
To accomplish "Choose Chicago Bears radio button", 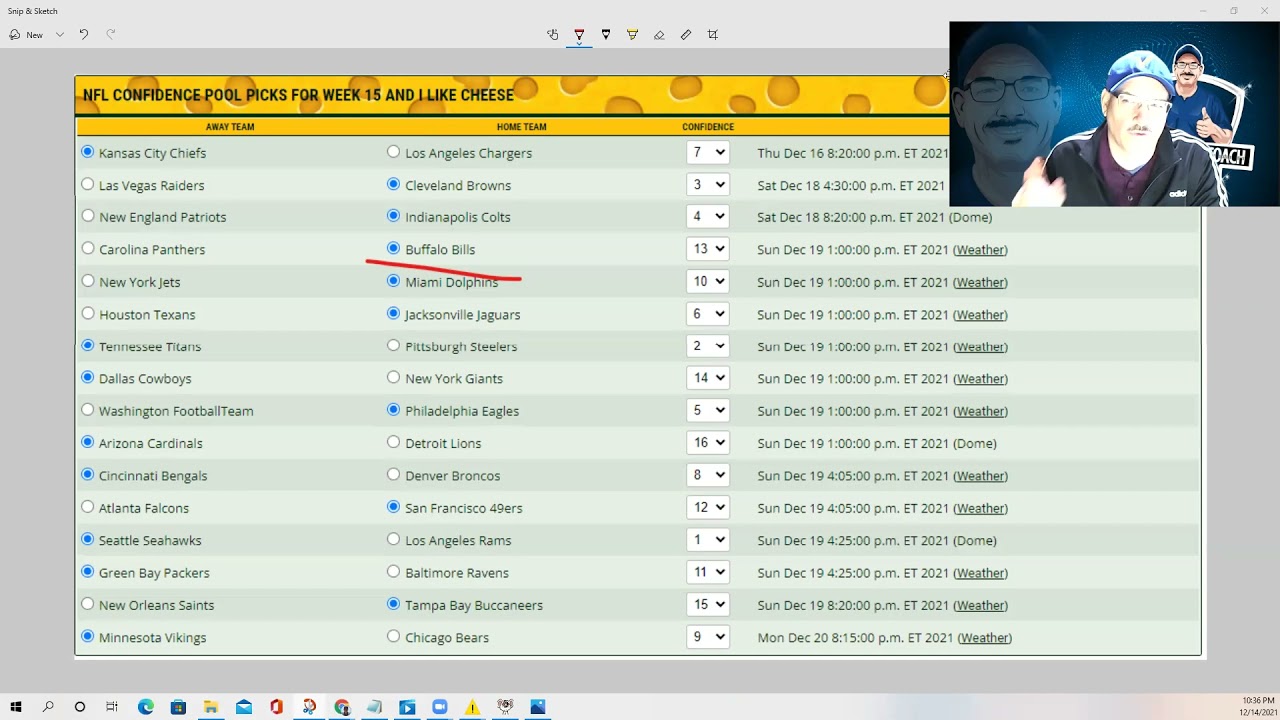I will 393,636.
